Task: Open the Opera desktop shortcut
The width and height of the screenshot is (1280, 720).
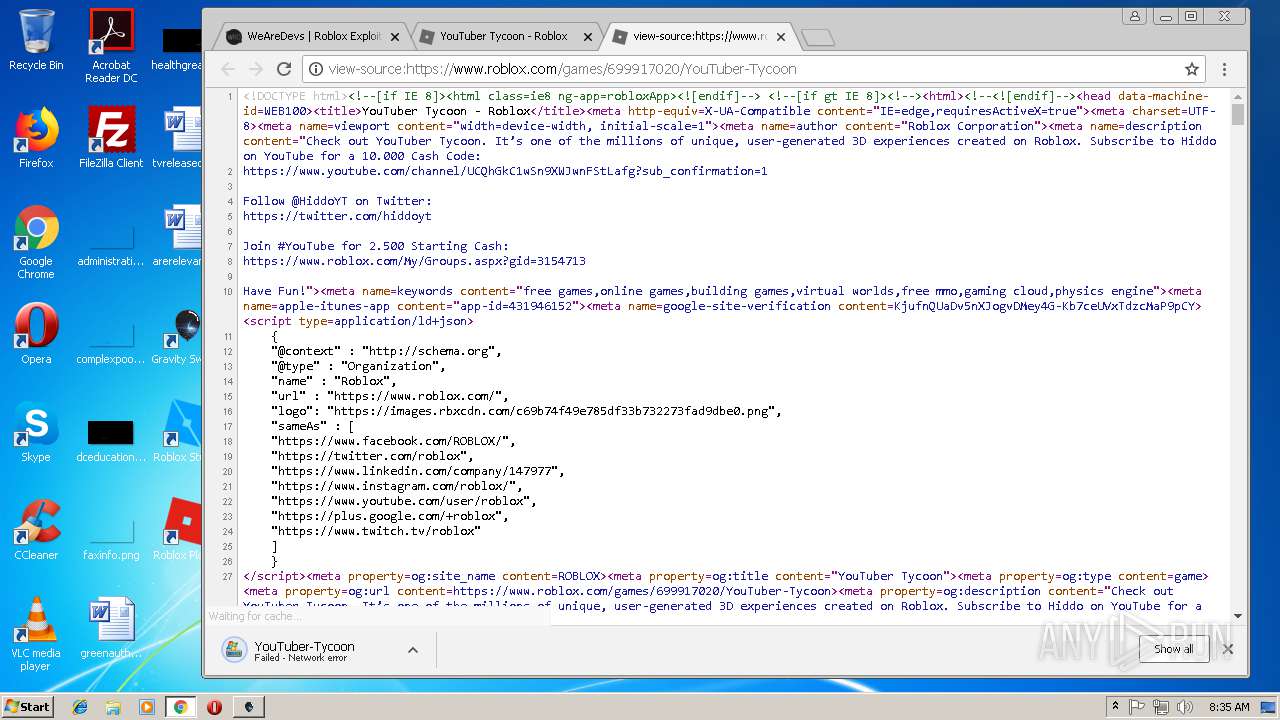Action: [36, 334]
